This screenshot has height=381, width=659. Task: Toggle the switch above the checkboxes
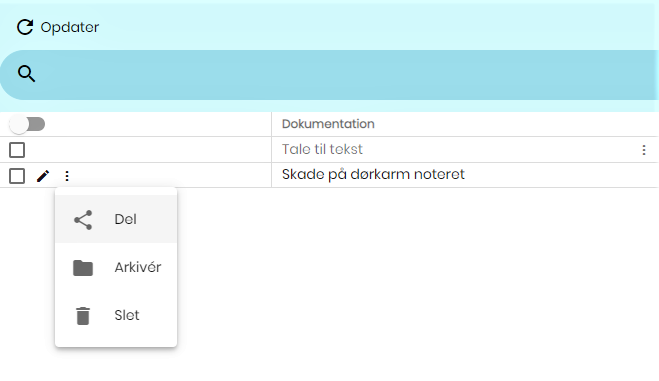click(27, 124)
